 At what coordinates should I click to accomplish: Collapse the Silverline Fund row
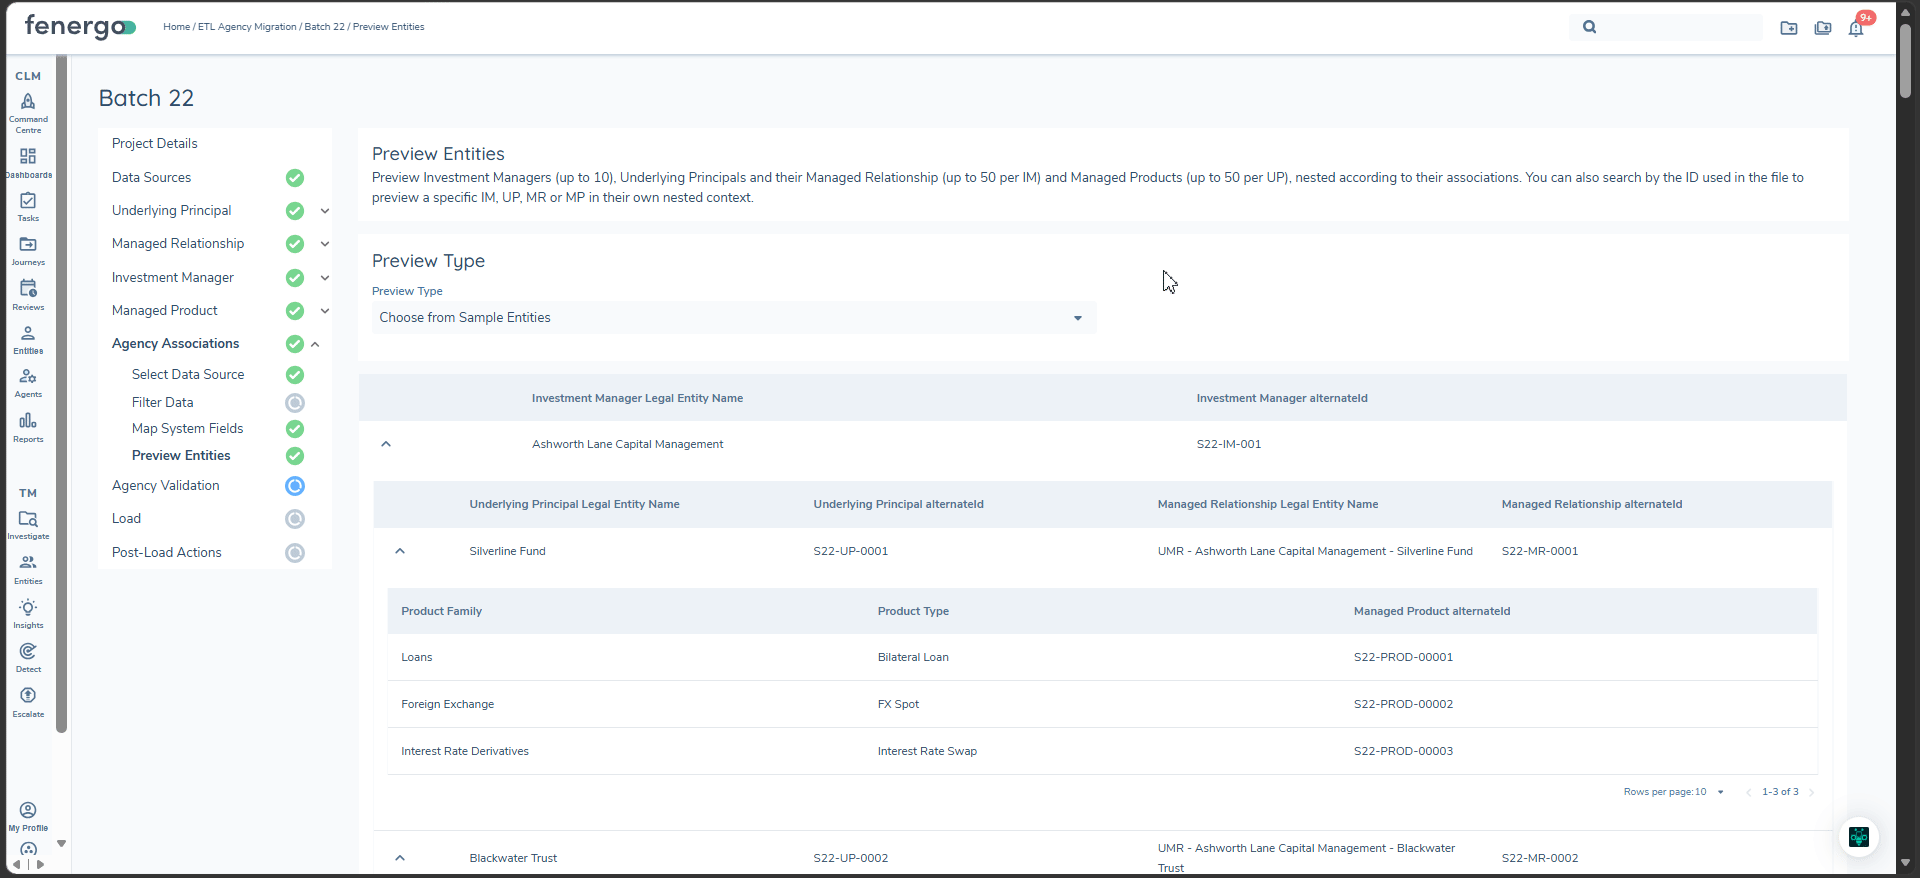click(400, 551)
